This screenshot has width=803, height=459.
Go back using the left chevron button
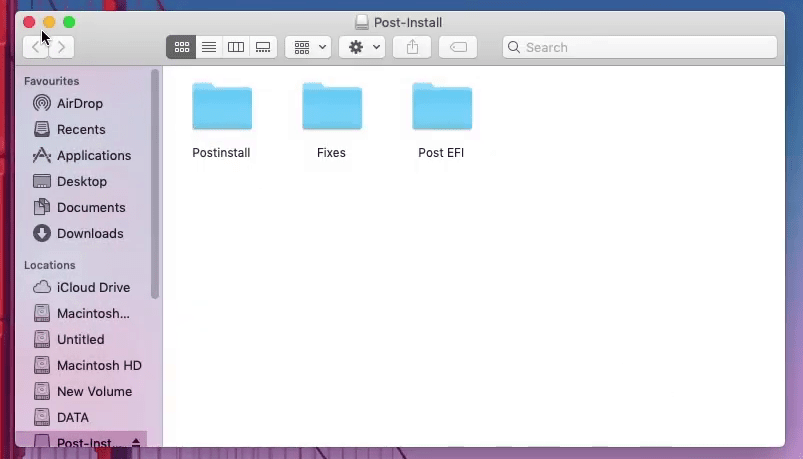coord(35,47)
